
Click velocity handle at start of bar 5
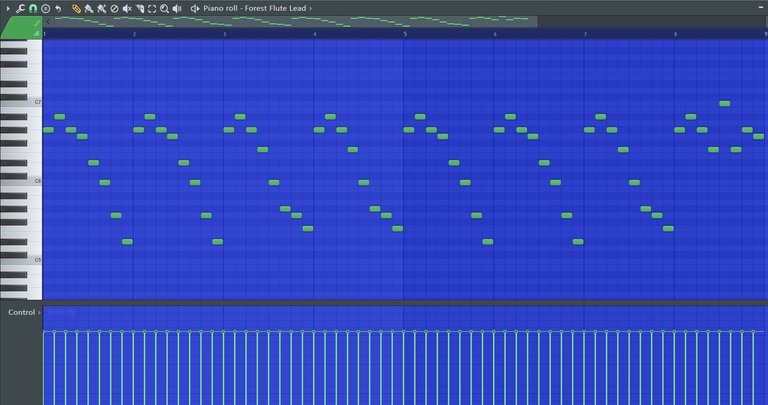click(x=404, y=332)
